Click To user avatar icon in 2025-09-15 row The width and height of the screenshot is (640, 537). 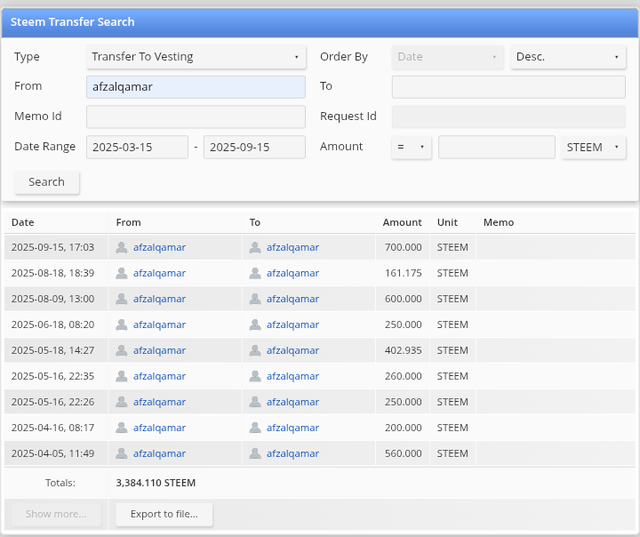(255, 247)
